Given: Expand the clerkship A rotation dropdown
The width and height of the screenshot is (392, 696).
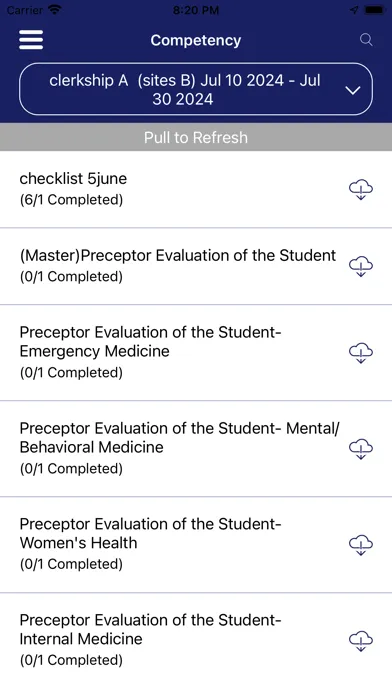Looking at the screenshot, I should (x=196, y=89).
